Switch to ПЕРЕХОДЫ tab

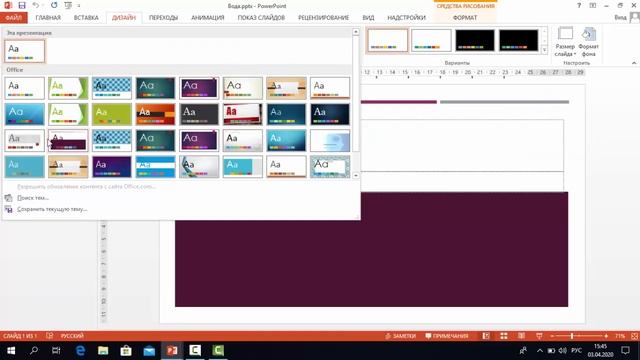(163, 18)
